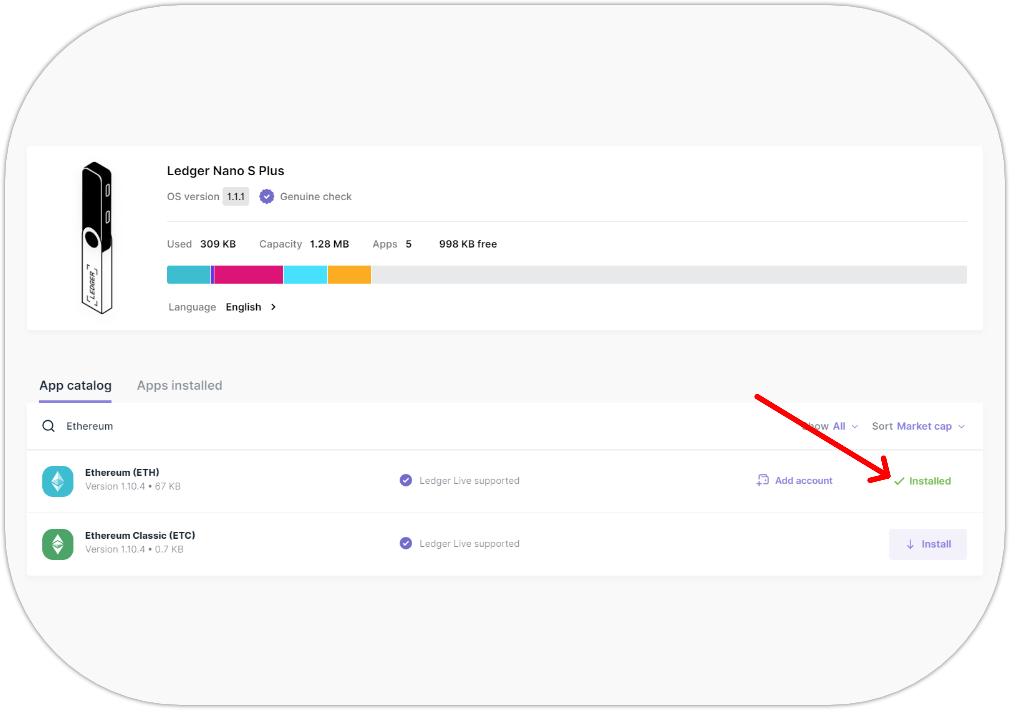Switch to the Apps installed tab
This screenshot has height=710, width=1010.
click(x=179, y=385)
